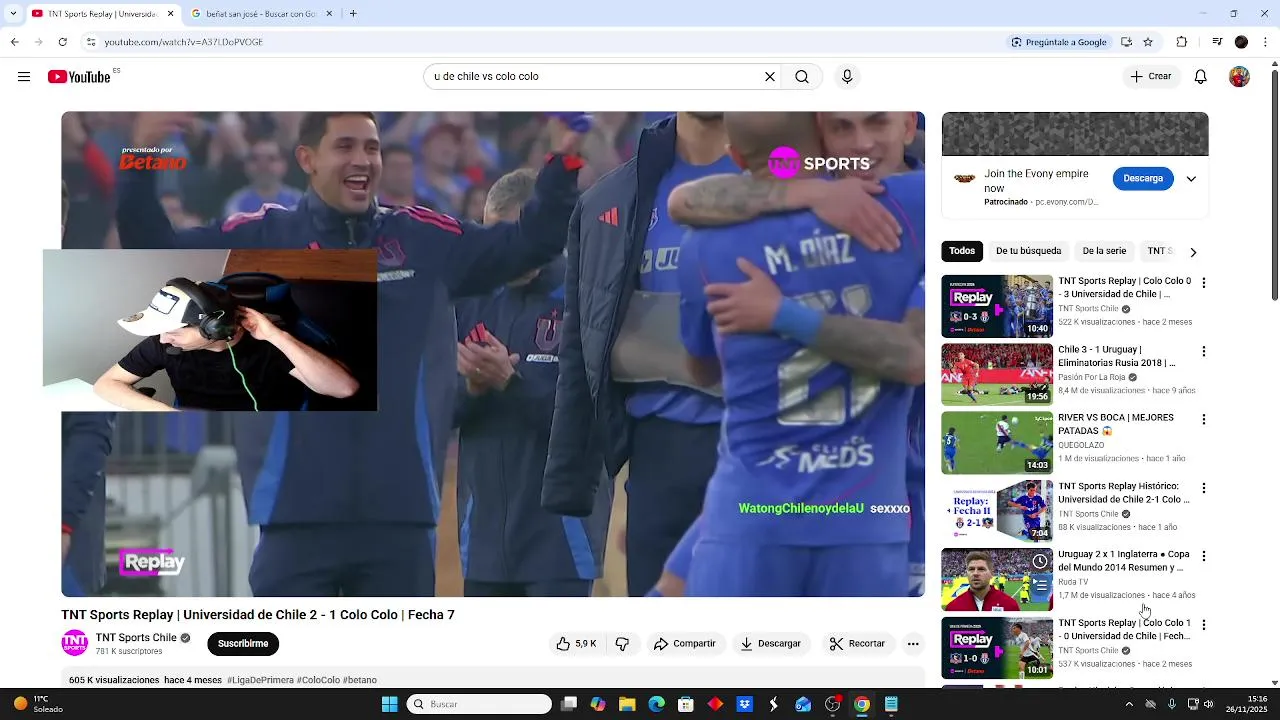Open Microsoft Edge from the taskbar
This screenshot has width=1280, height=720.
click(x=656, y=704)
